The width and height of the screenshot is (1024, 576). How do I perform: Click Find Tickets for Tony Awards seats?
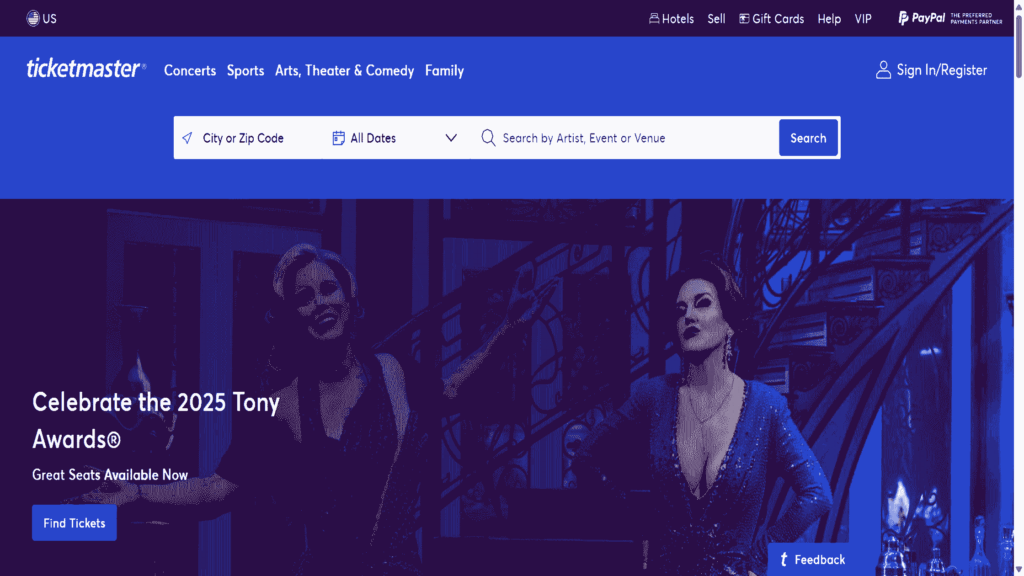click(x=73, y=522)
